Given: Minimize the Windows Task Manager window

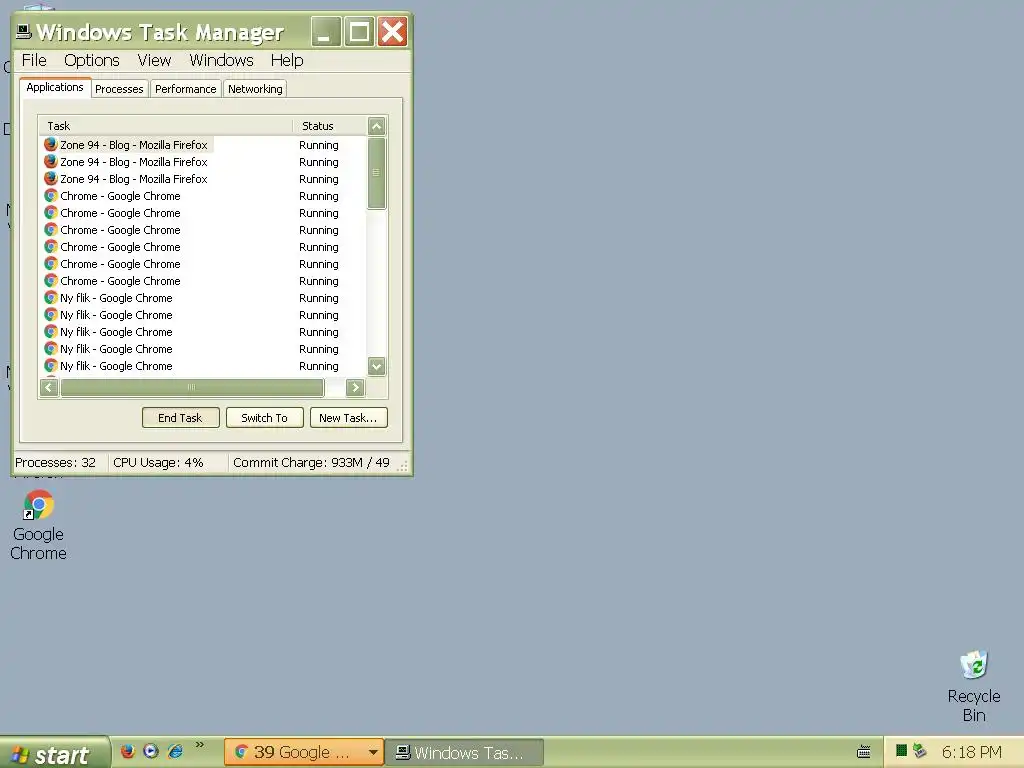Looking at the screenshot, I should click(x=325, y=32).
